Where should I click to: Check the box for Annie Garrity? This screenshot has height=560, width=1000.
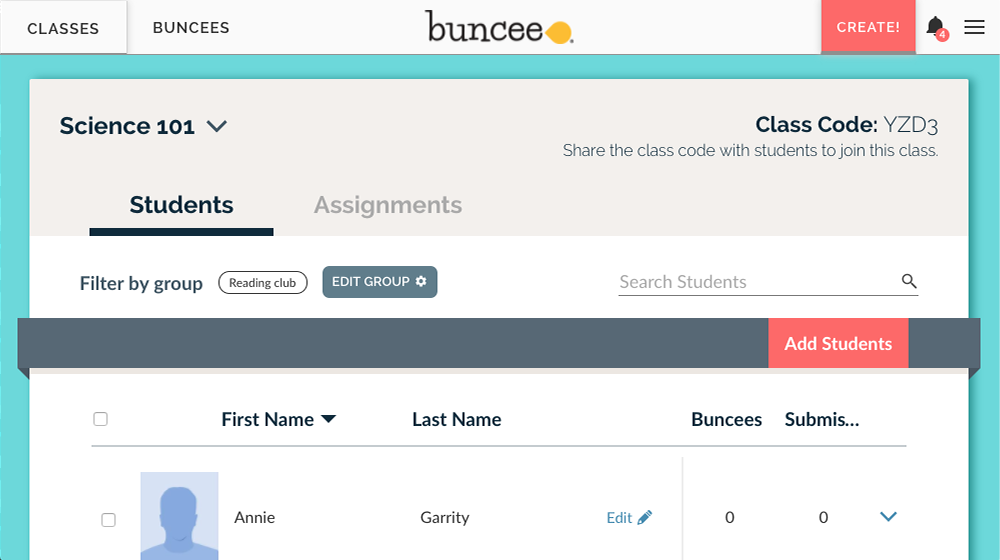point(108,519)
